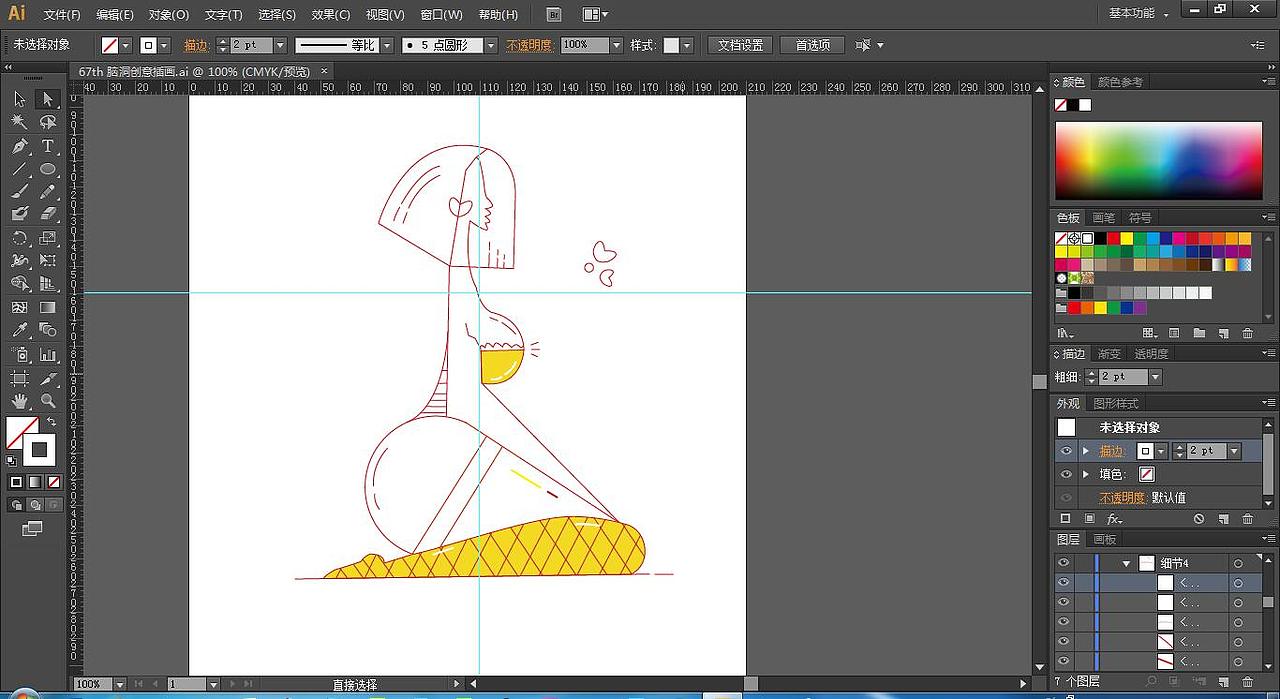Switch to 画板 tab
1280x699 pixels.
coord(1104,539)
